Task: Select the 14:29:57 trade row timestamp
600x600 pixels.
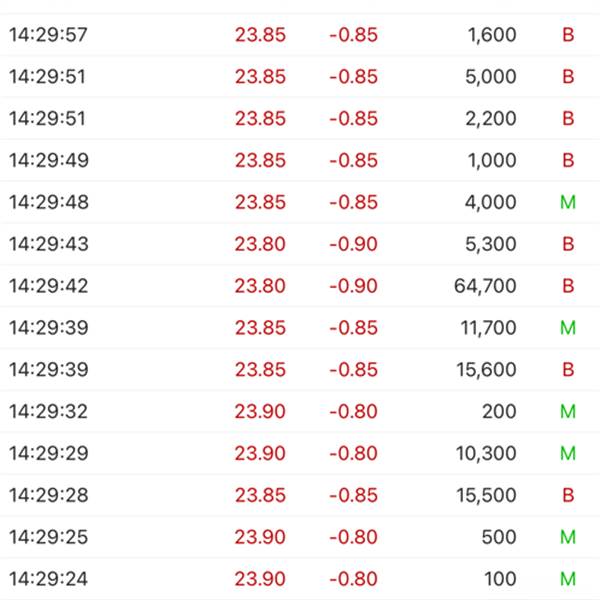Action: [x=48, y=35]
